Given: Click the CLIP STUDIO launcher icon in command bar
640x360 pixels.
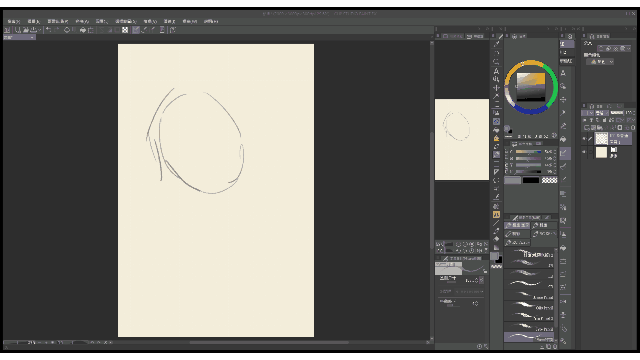Looking at the screenshot, I should (x=7, y=30).
